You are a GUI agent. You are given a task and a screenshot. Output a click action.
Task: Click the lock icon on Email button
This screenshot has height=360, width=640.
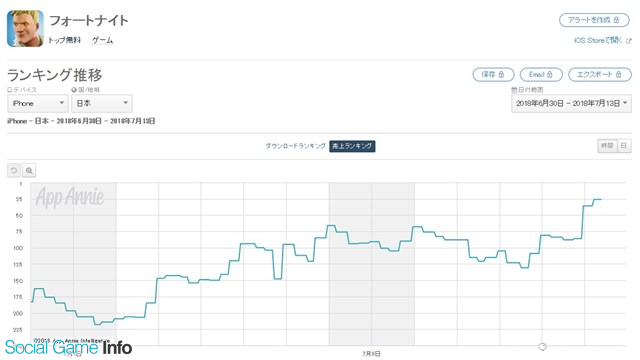click(549, 74)
